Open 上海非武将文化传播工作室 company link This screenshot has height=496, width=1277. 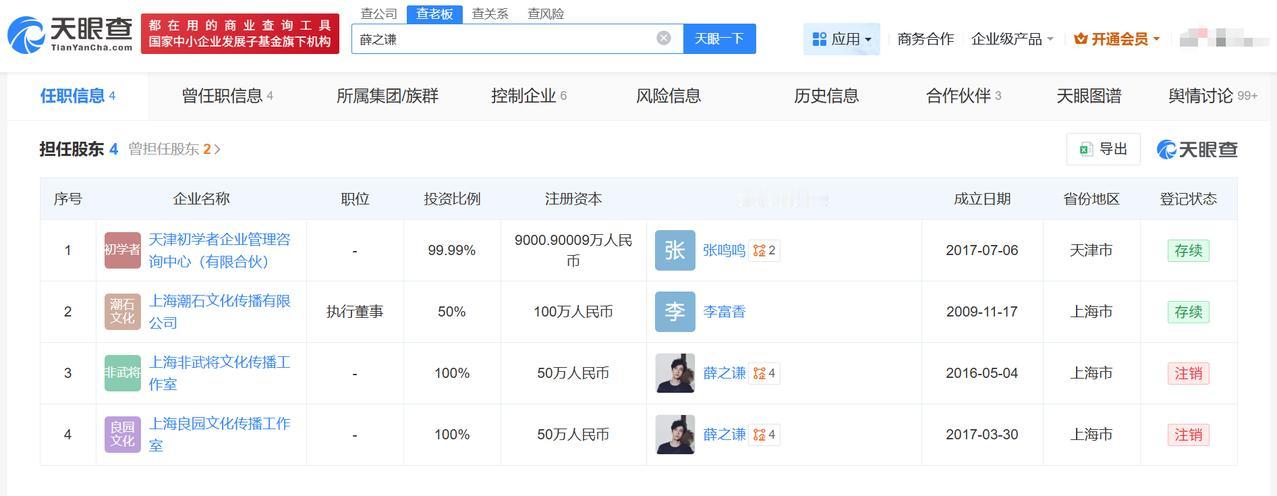220,373
